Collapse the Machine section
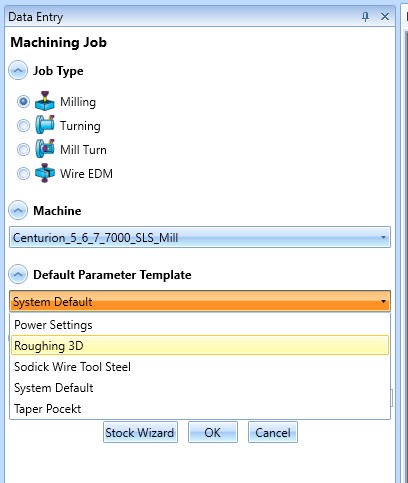Screen dimensions: 408x483 point(18,210)
